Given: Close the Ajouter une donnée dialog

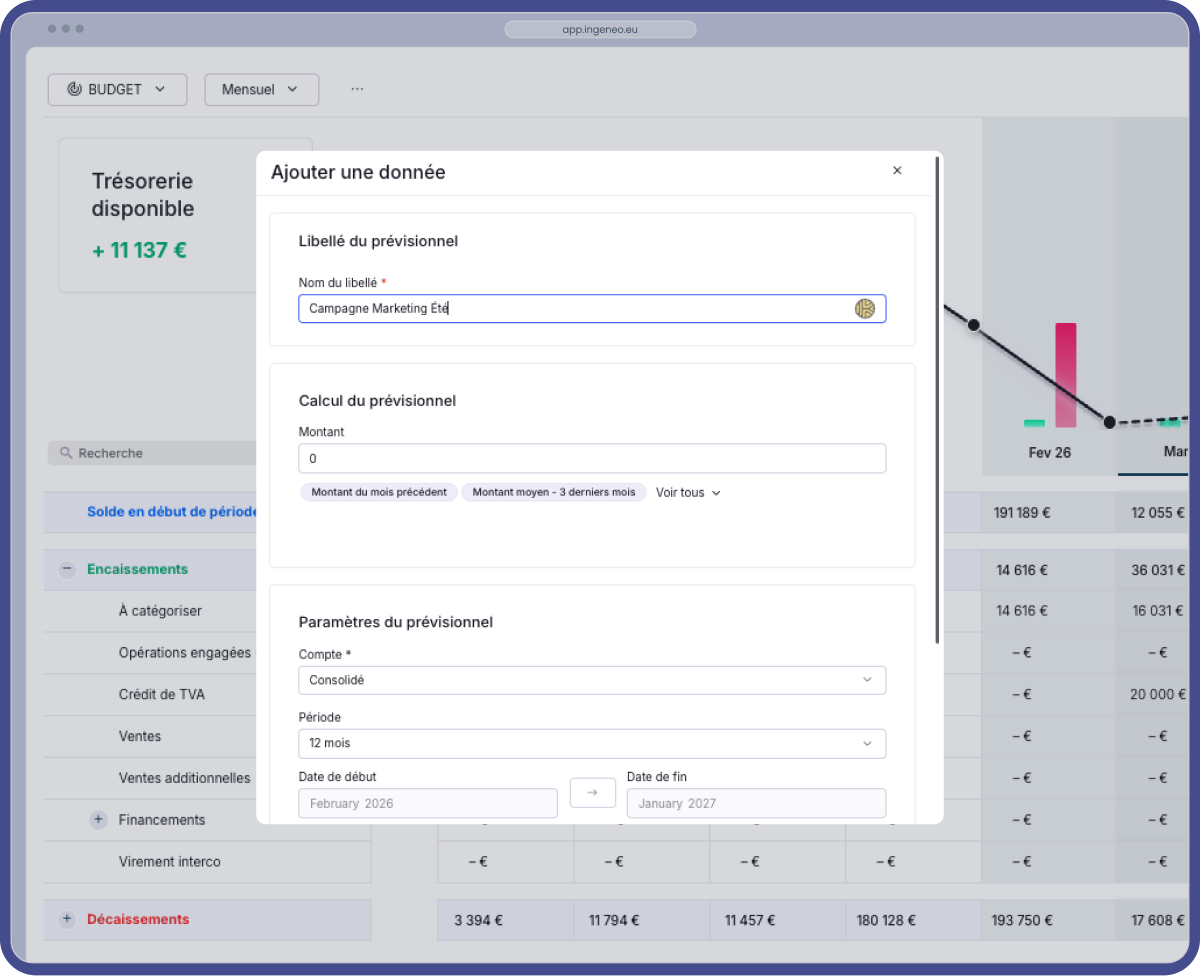Looking at the screenshot, I should 897,171.
